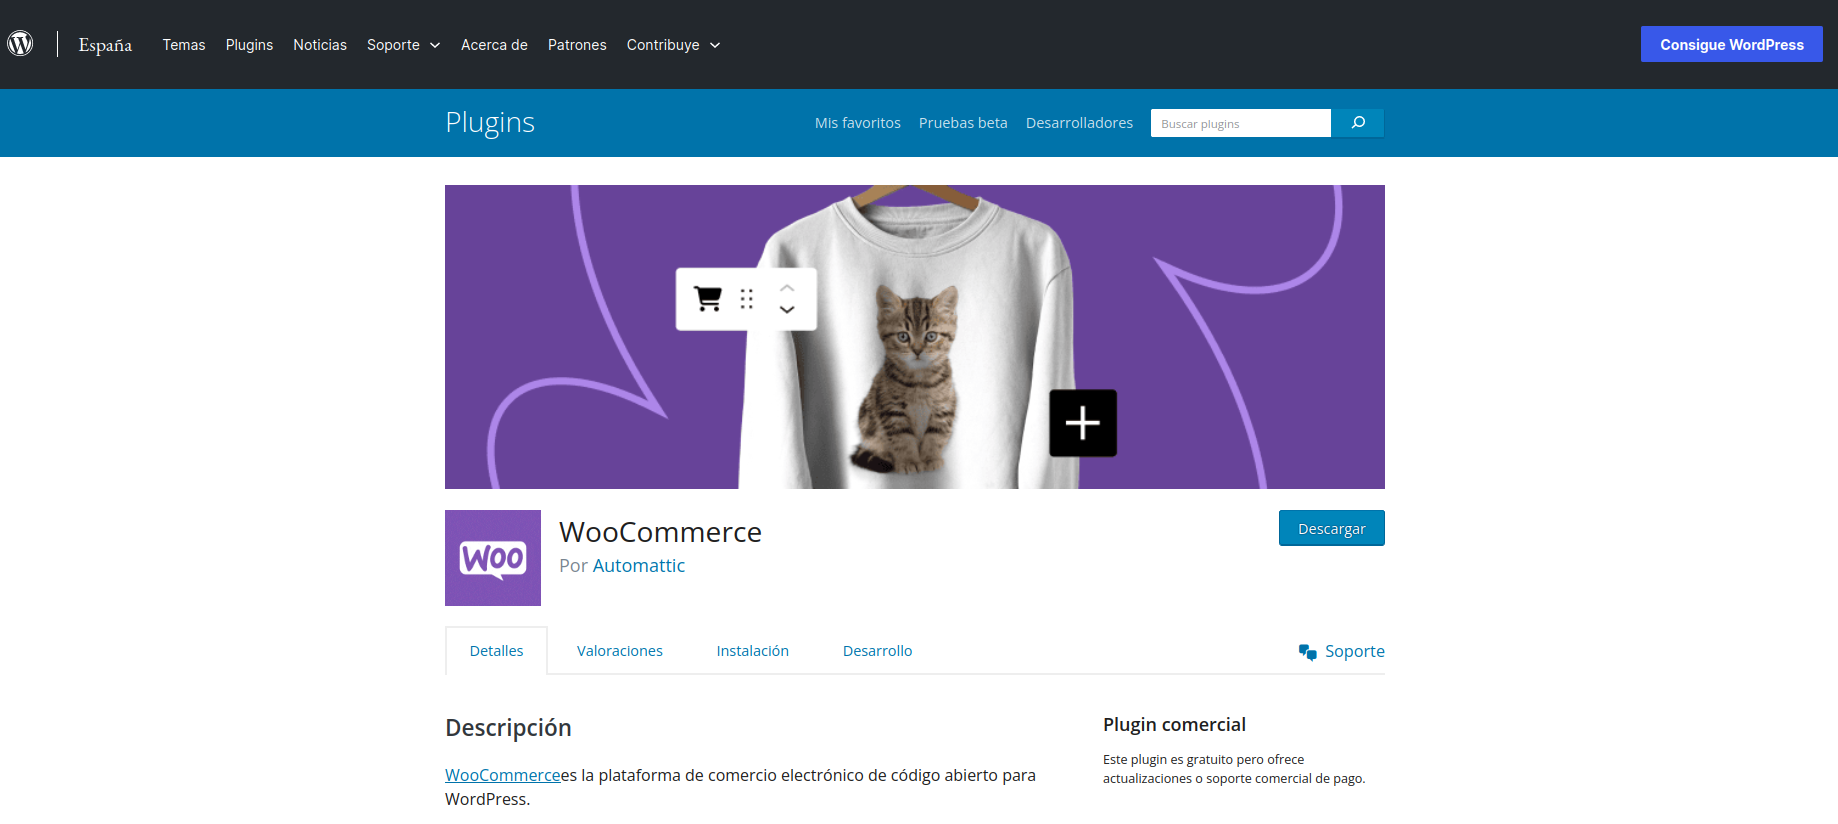Click the WooCommerce purple logo icon
The image size is (1838, 824).
(493, 558)
